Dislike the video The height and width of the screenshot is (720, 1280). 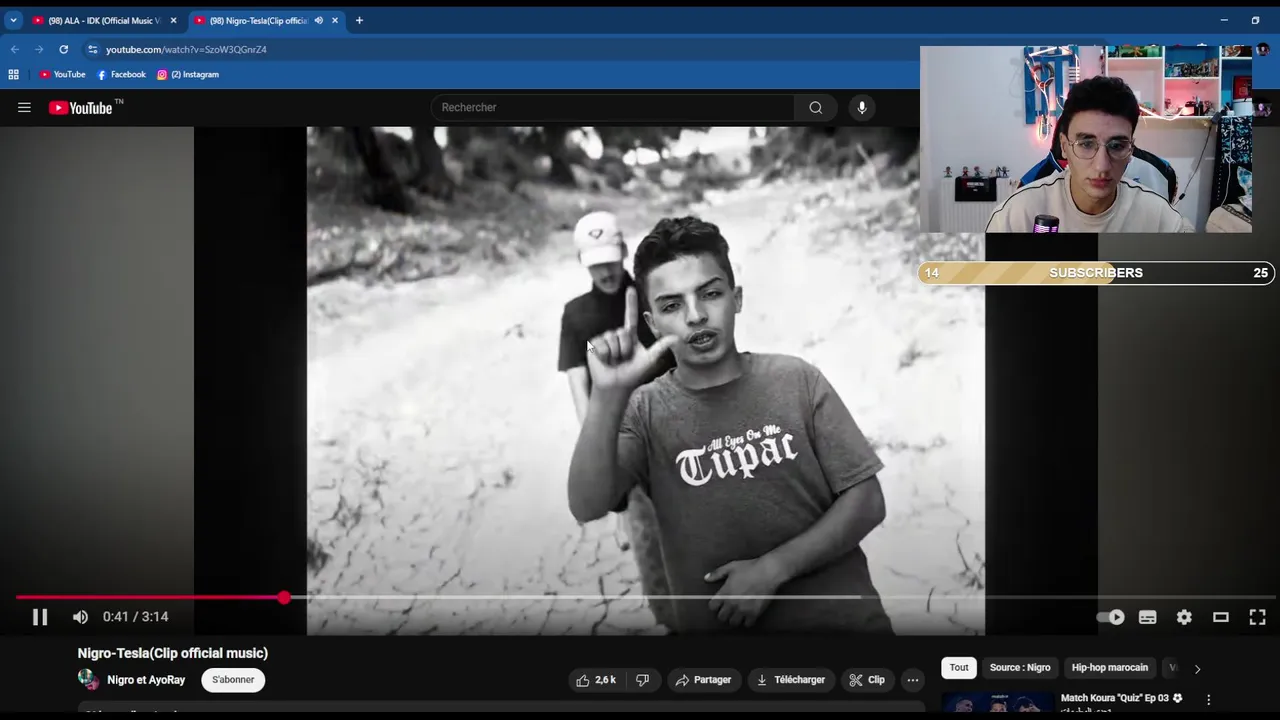pos(642,680)
